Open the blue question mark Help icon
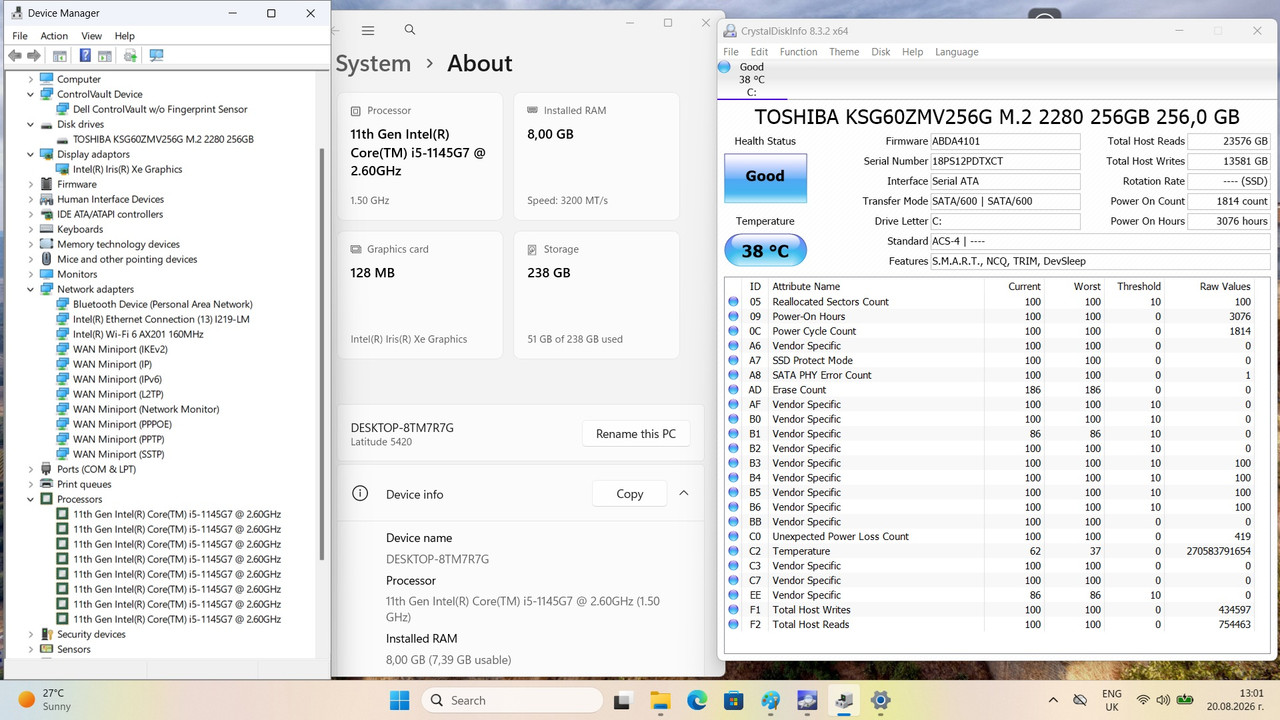Screen dimensions: 1280x720 click(85, 56)
